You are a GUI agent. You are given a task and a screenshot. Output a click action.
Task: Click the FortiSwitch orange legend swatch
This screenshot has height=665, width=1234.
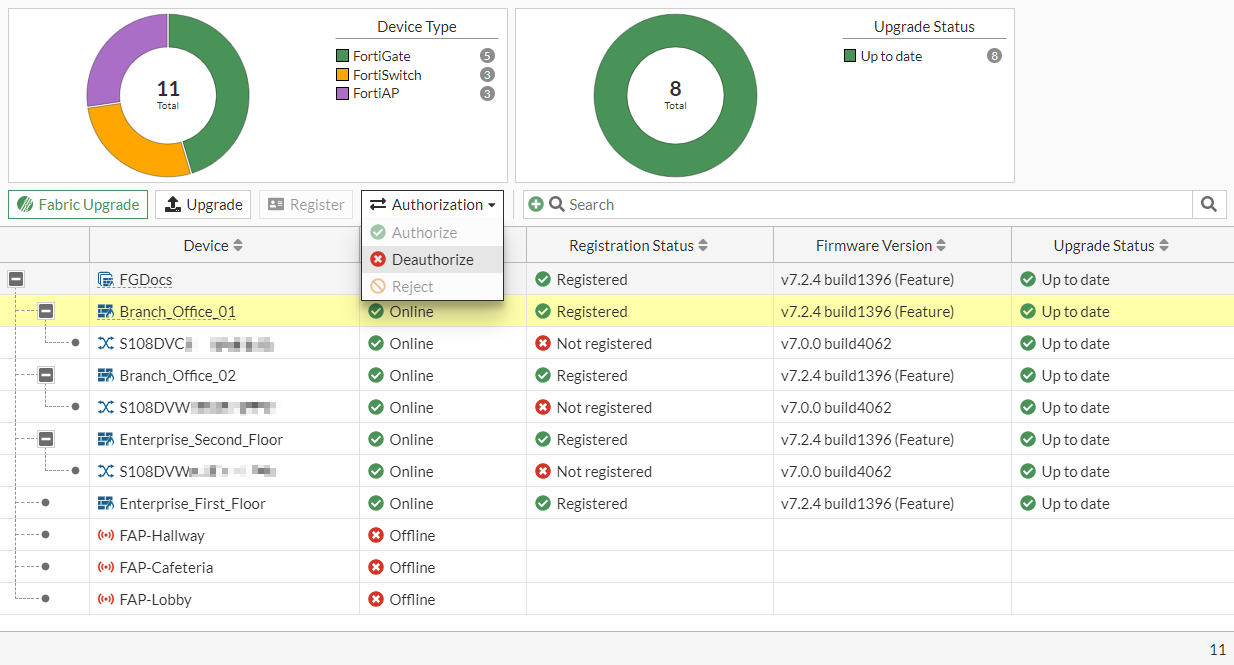click(343, 75)
